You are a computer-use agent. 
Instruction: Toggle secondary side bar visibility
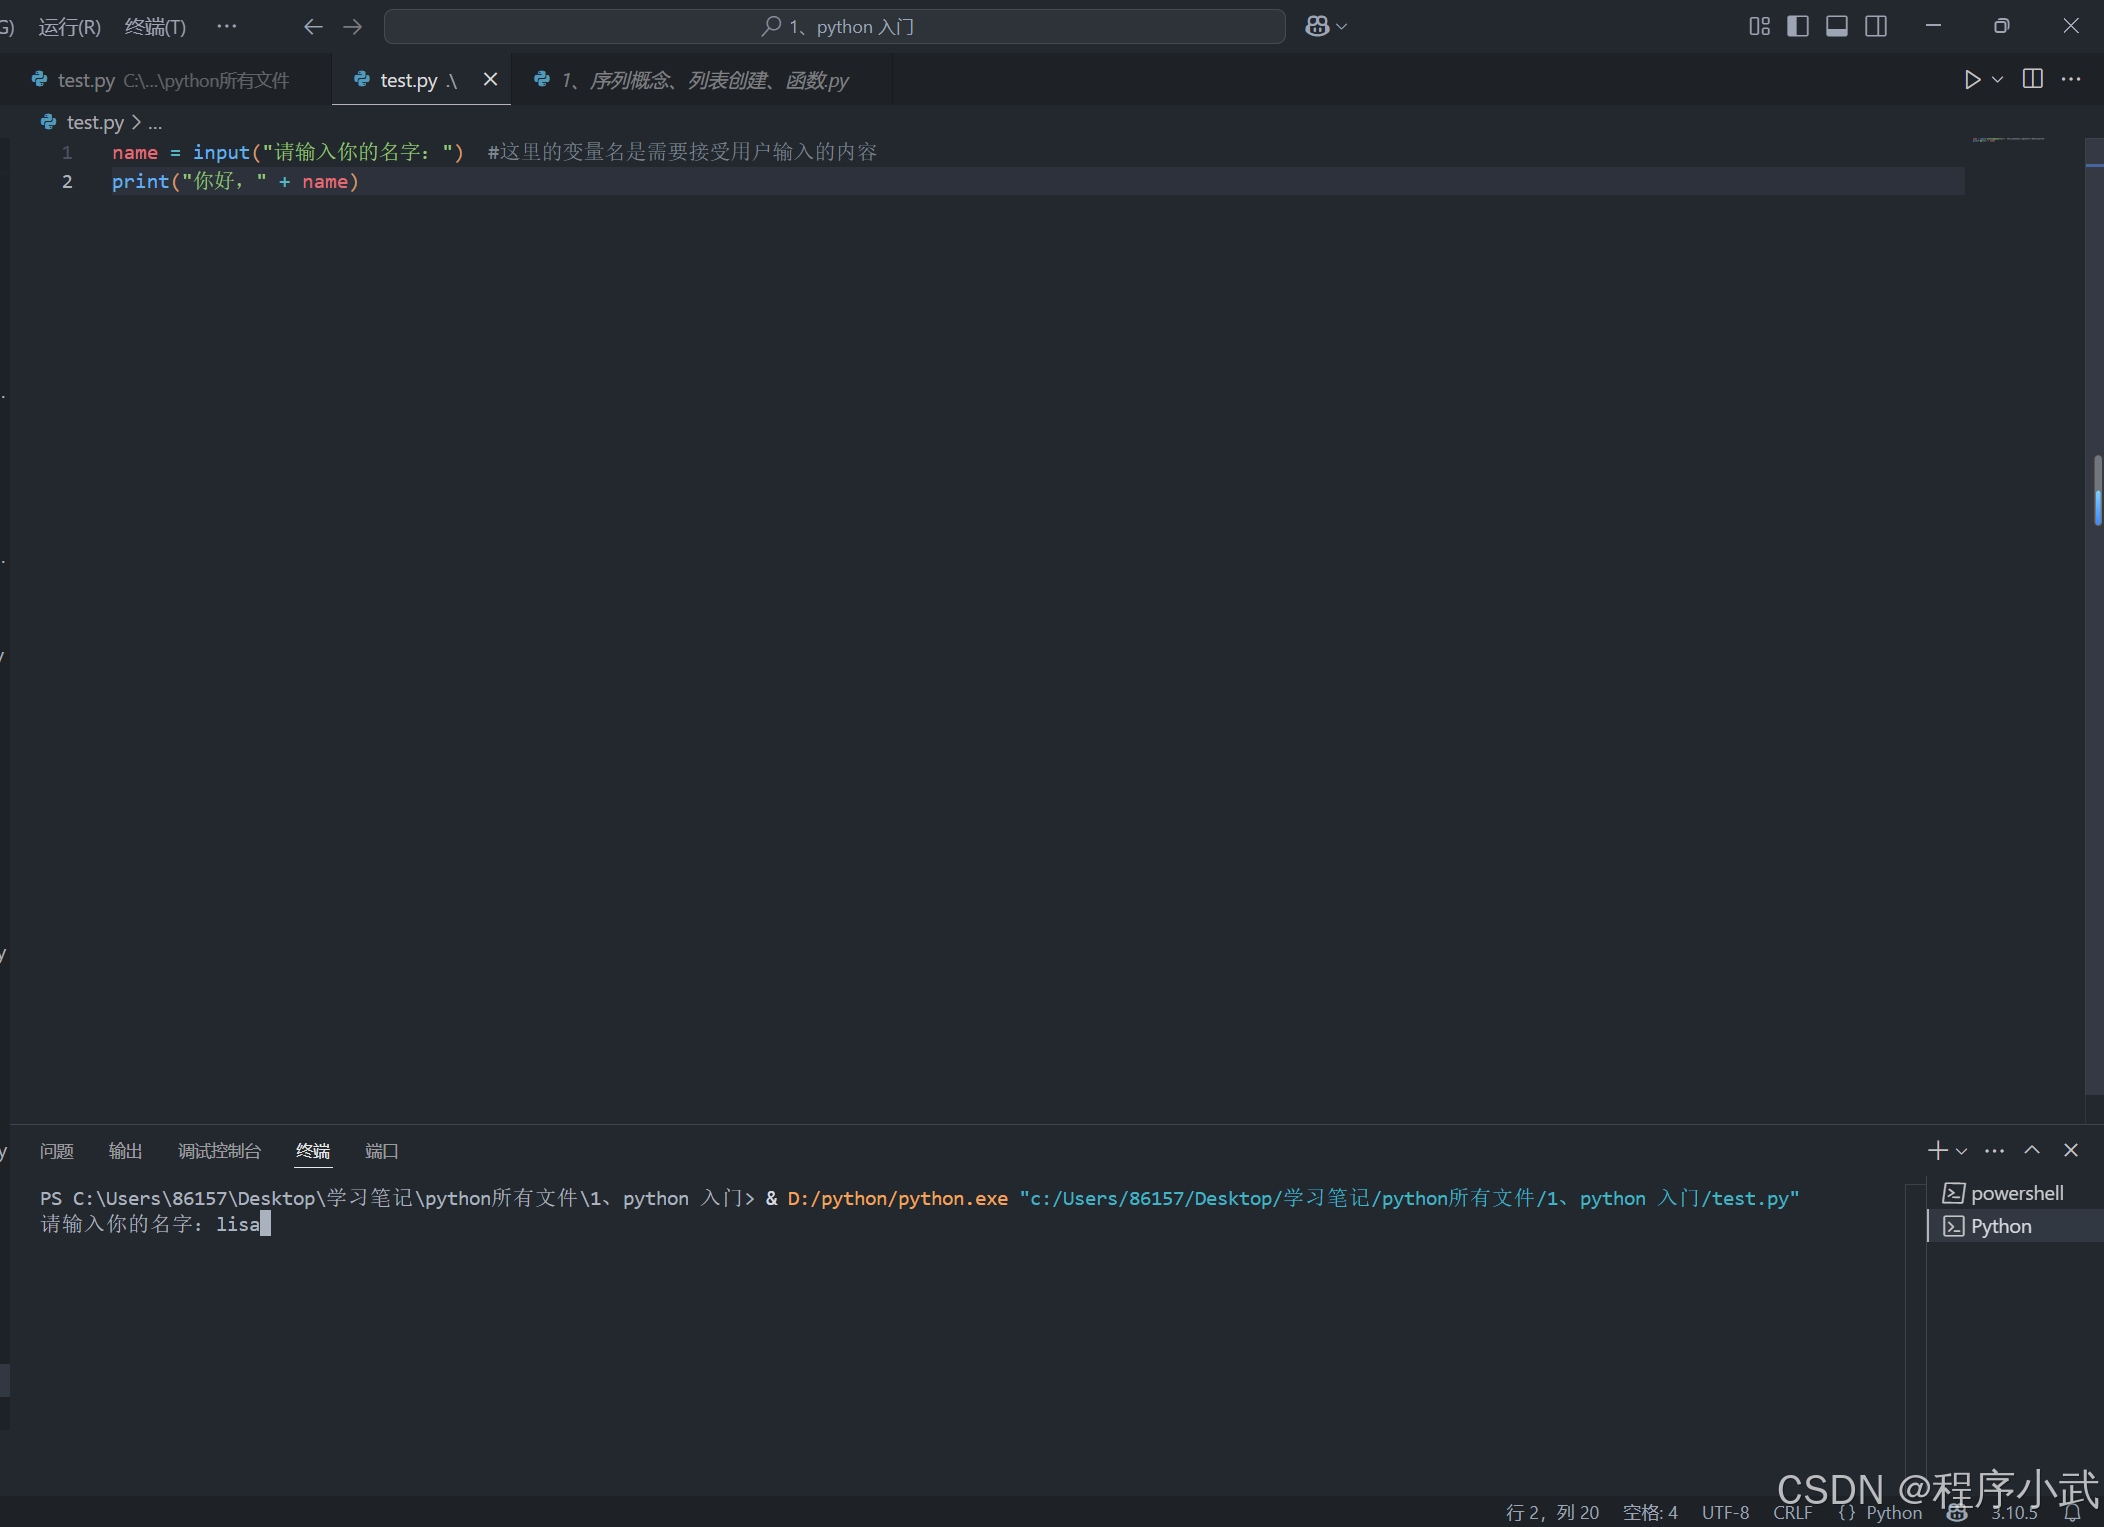(x=1876, y=27)
